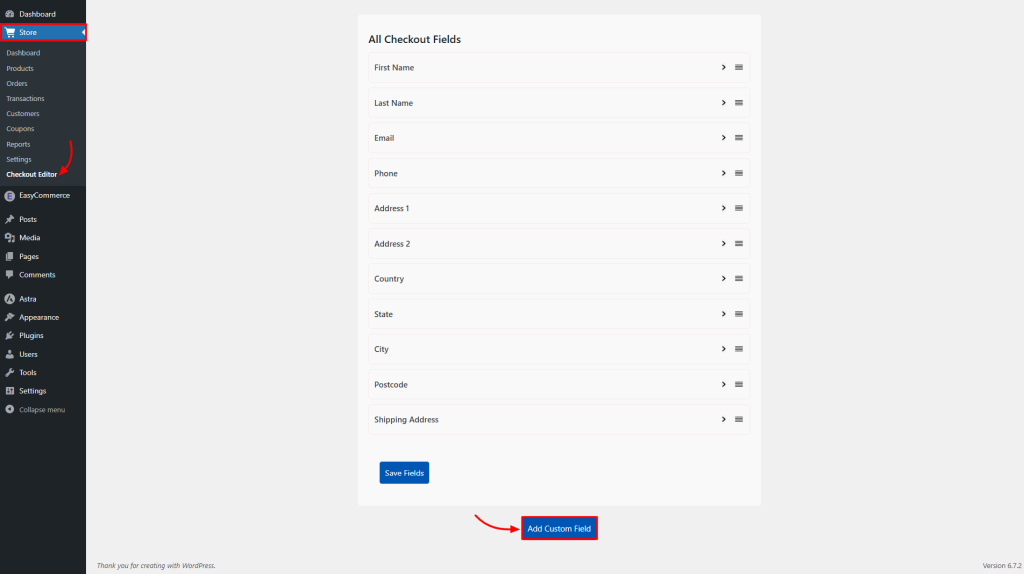
Task: Click the Version 6.7.2 footer text
Action: (x=1002, y=566)
